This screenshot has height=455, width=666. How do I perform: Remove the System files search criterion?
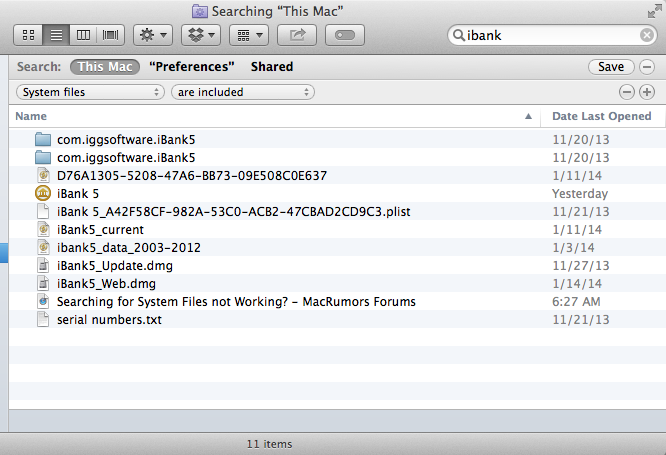(x=627, y=92)
